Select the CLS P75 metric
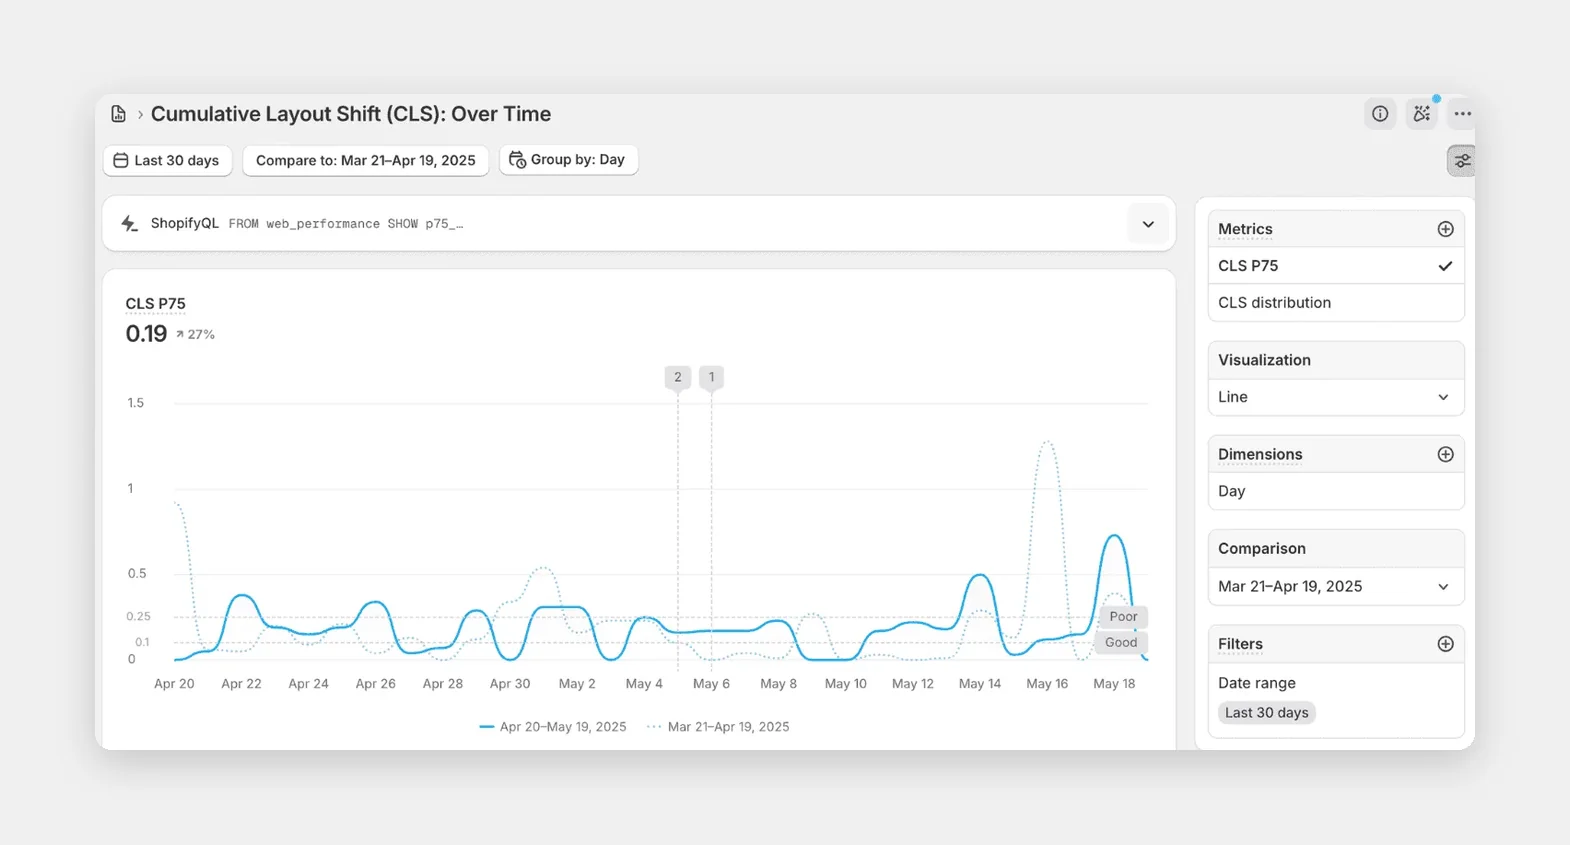The image size is (1570, 845). click(x=1336, y=266)
